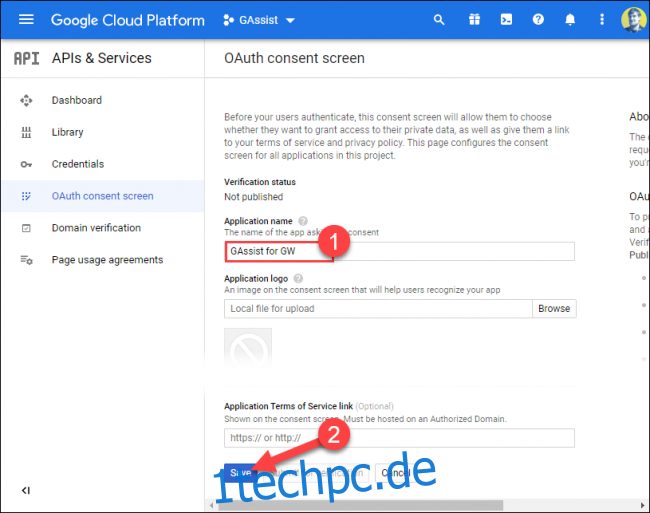Open the hamburger navigation menu
This screenshot has width=650, height=513.
point(26,19)
